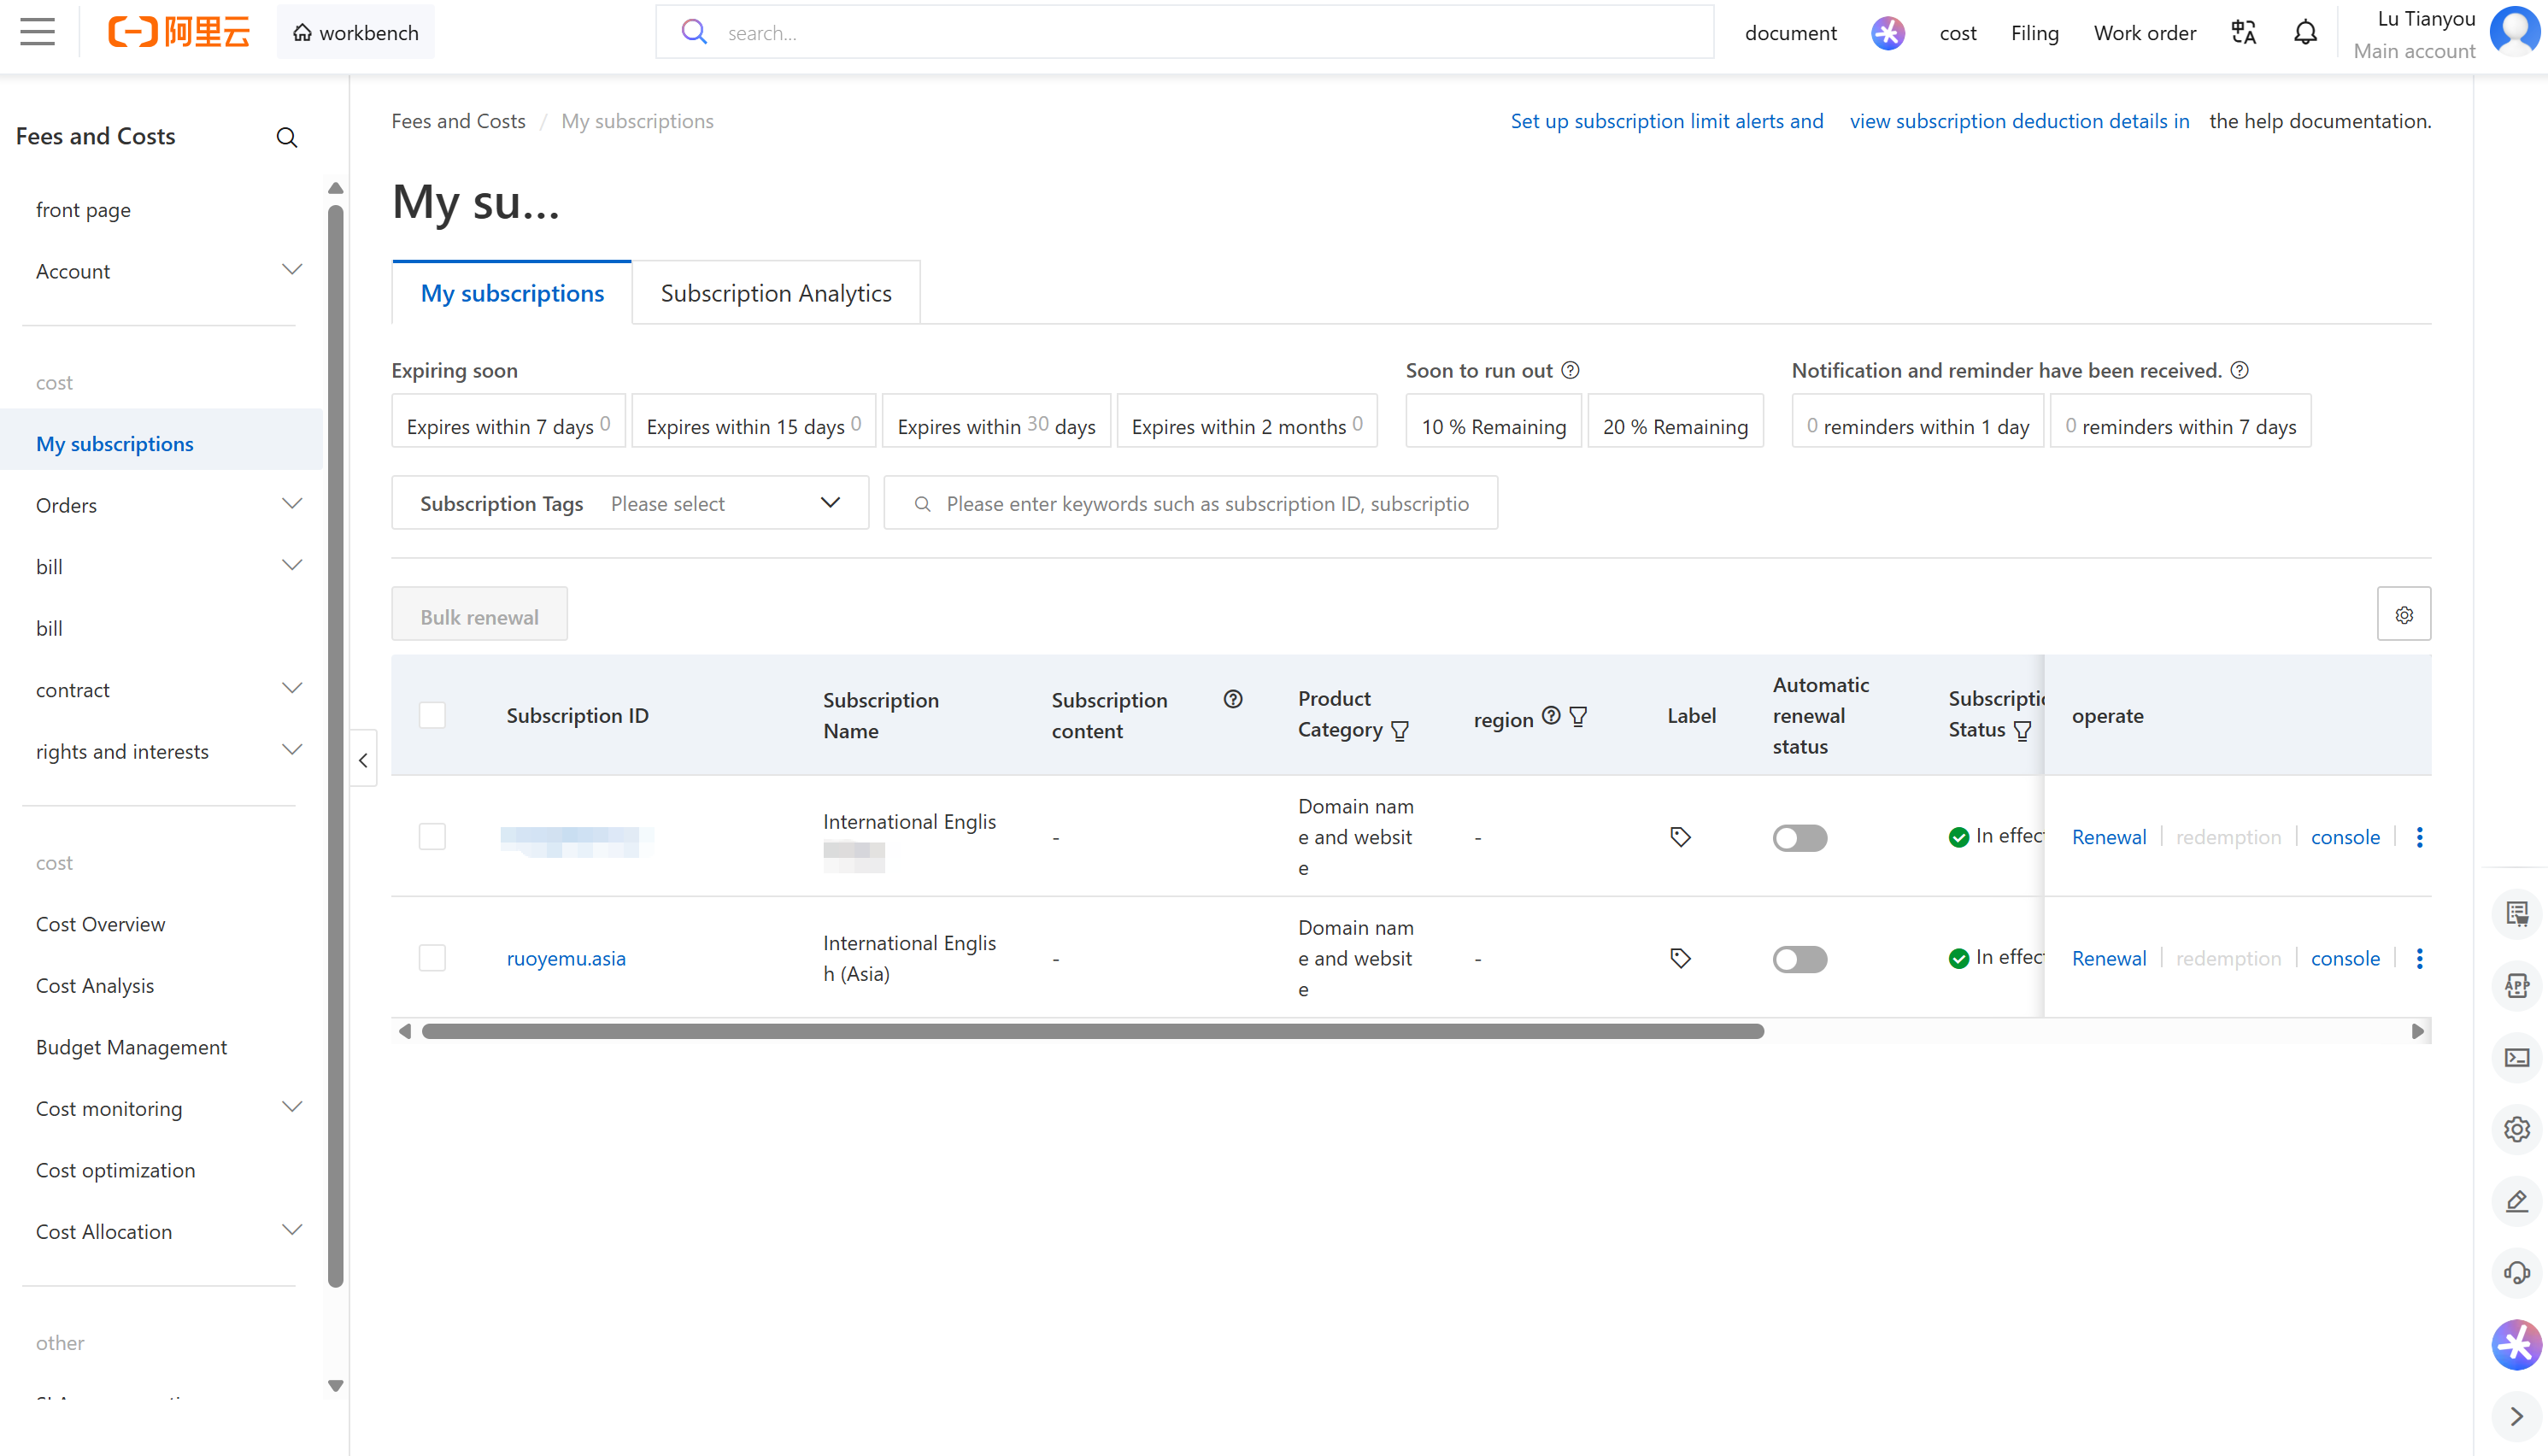Open more actions for ruoyemu.asia row
The image size is (2548, 1456).
point(2419,958)
